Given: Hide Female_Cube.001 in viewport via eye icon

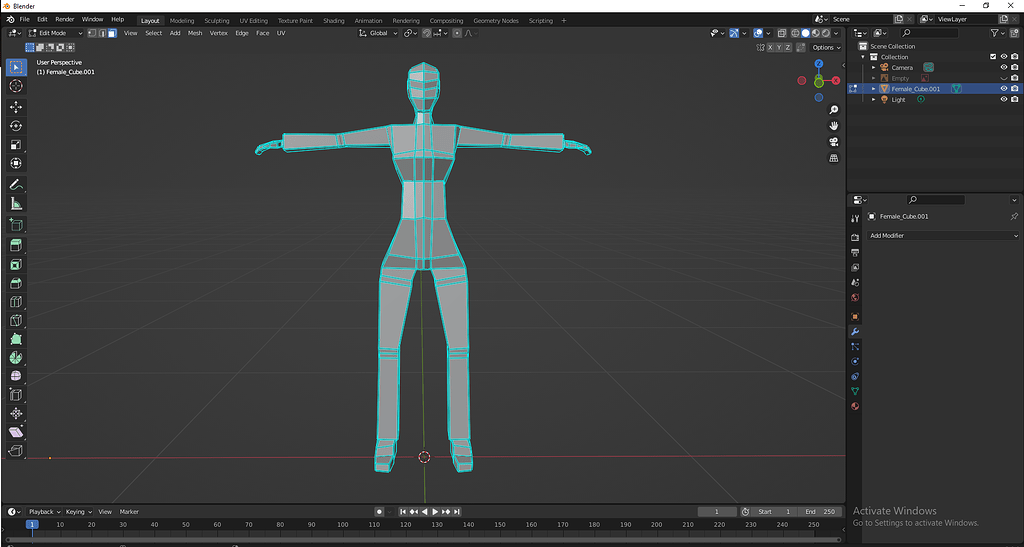Looking at the screenshot, I should click(x=1004, y=89).
